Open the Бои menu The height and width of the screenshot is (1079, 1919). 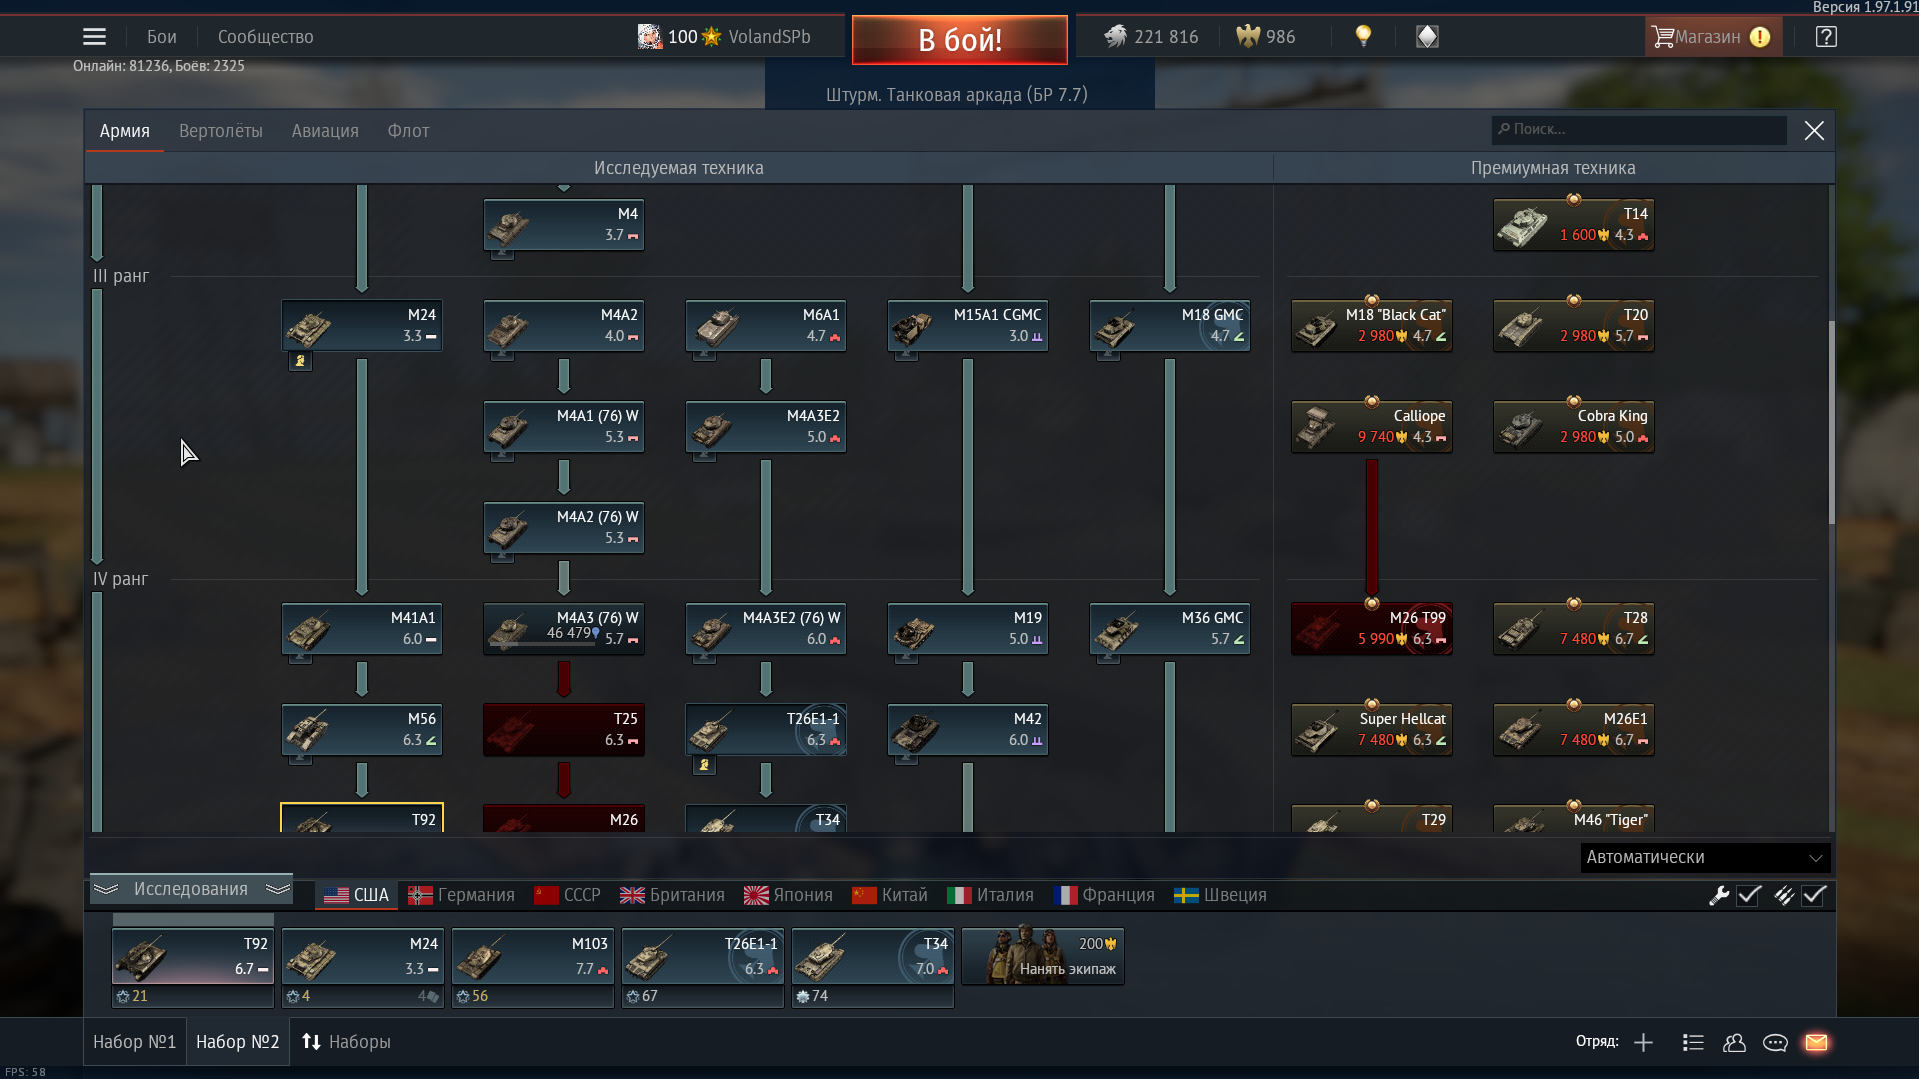[162, 37]
